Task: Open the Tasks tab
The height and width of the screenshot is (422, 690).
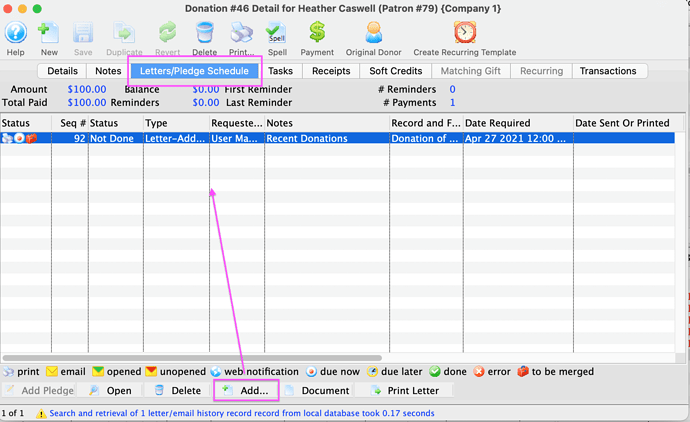Action: coord(280,71)
